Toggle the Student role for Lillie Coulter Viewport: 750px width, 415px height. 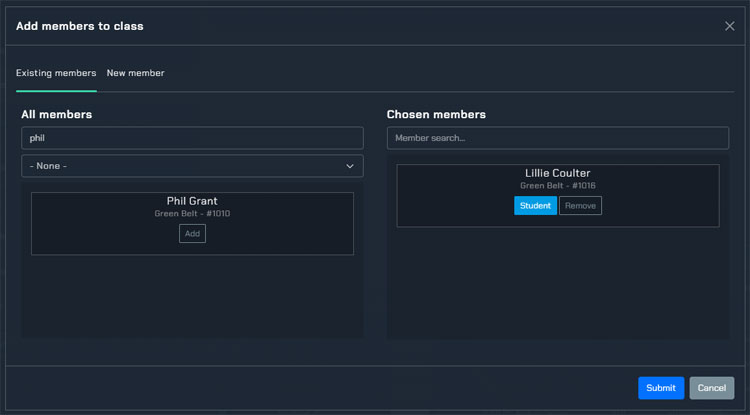click(x=535, y=206)
